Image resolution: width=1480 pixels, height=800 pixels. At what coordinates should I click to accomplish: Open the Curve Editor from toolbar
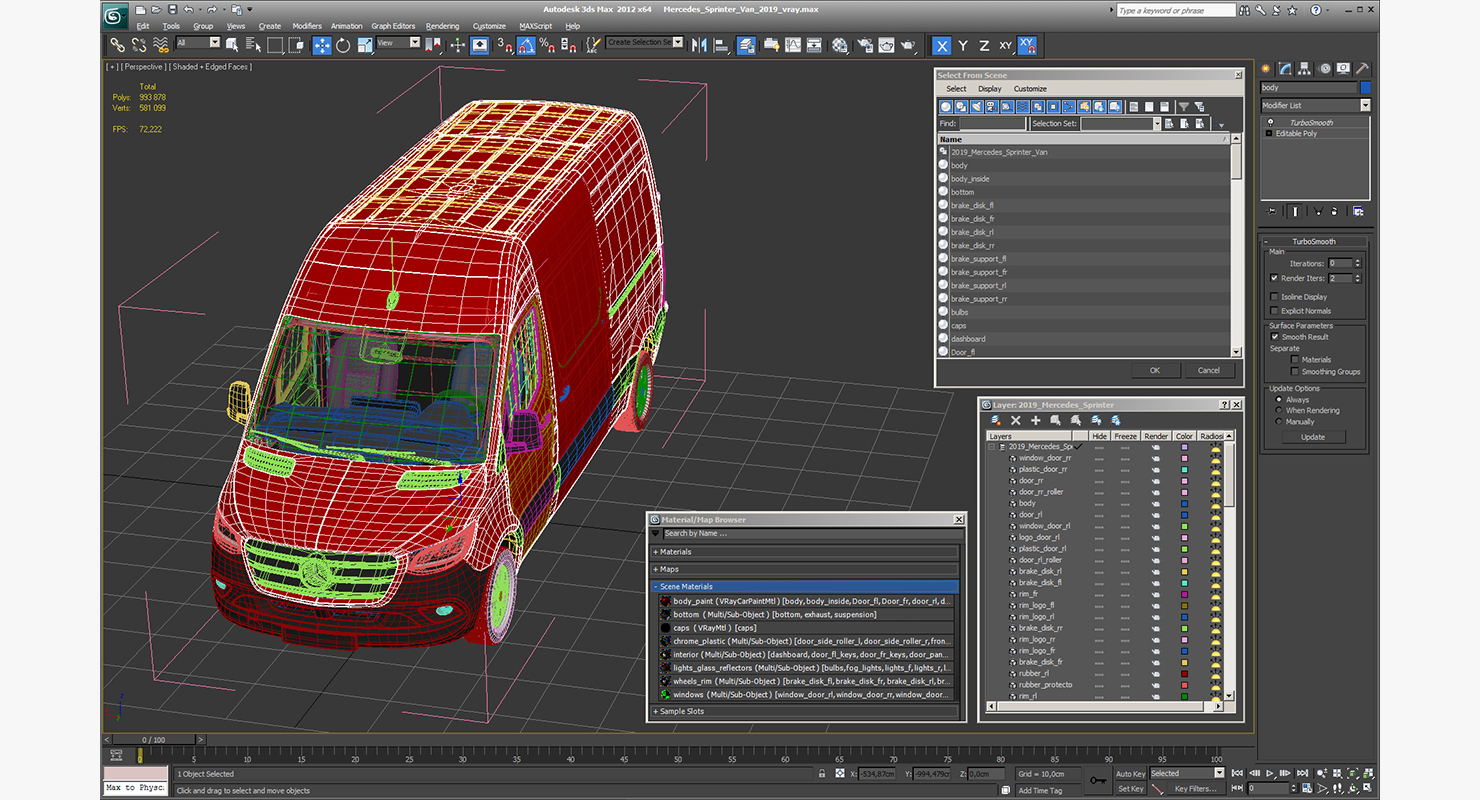pyautogui.click(x=793, y=45)
